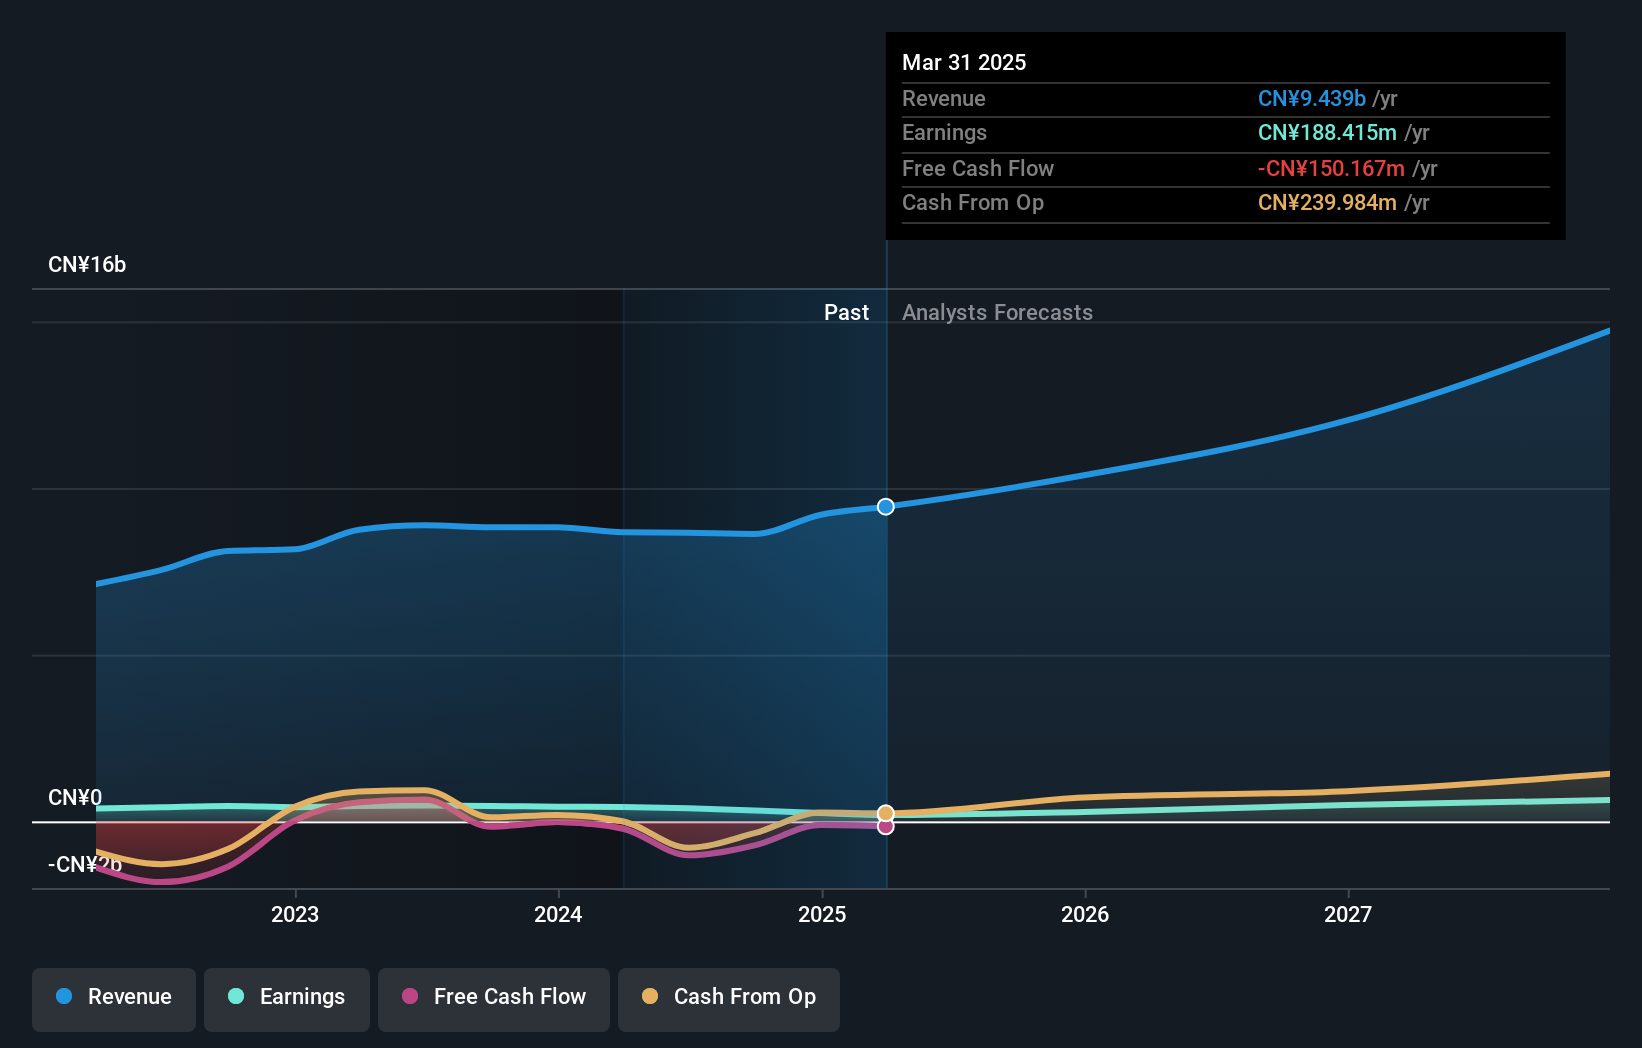Viewport: 1642px width, 1048px height.
Task: Click the 2025 x-axis label
Action: [822, 914]
